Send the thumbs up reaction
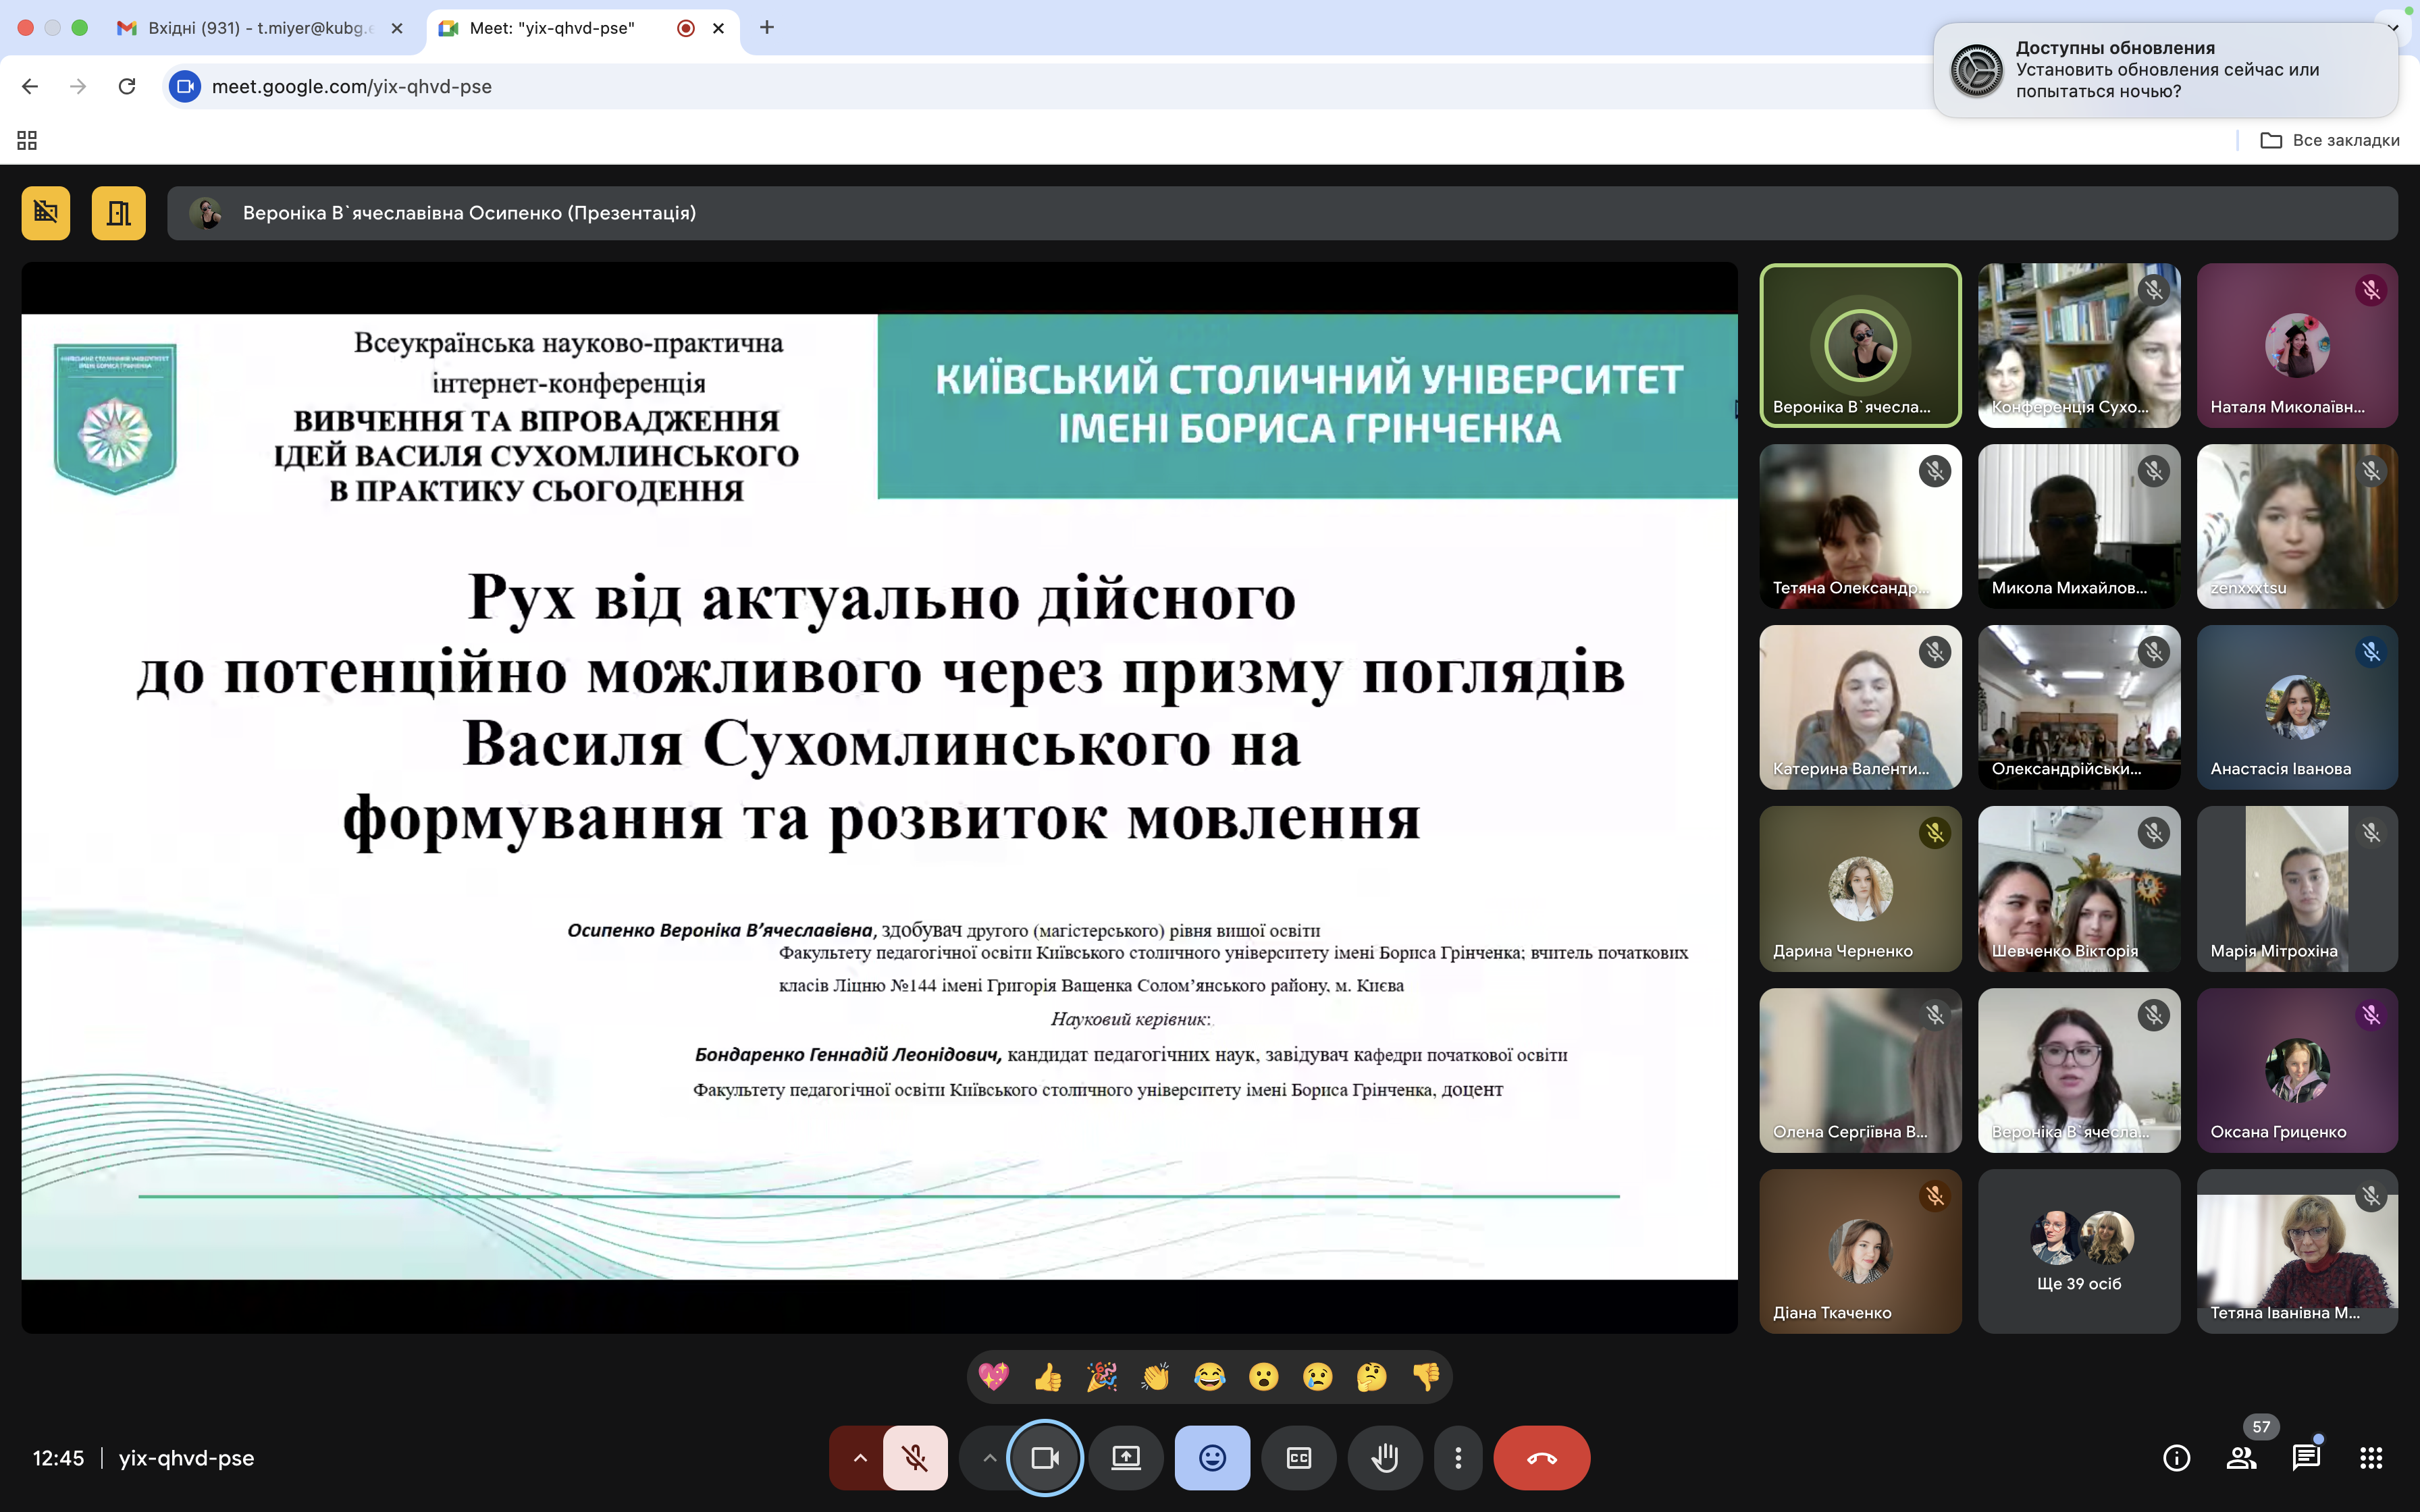This screenshot has height=1512, width=2420. 1047,1377
